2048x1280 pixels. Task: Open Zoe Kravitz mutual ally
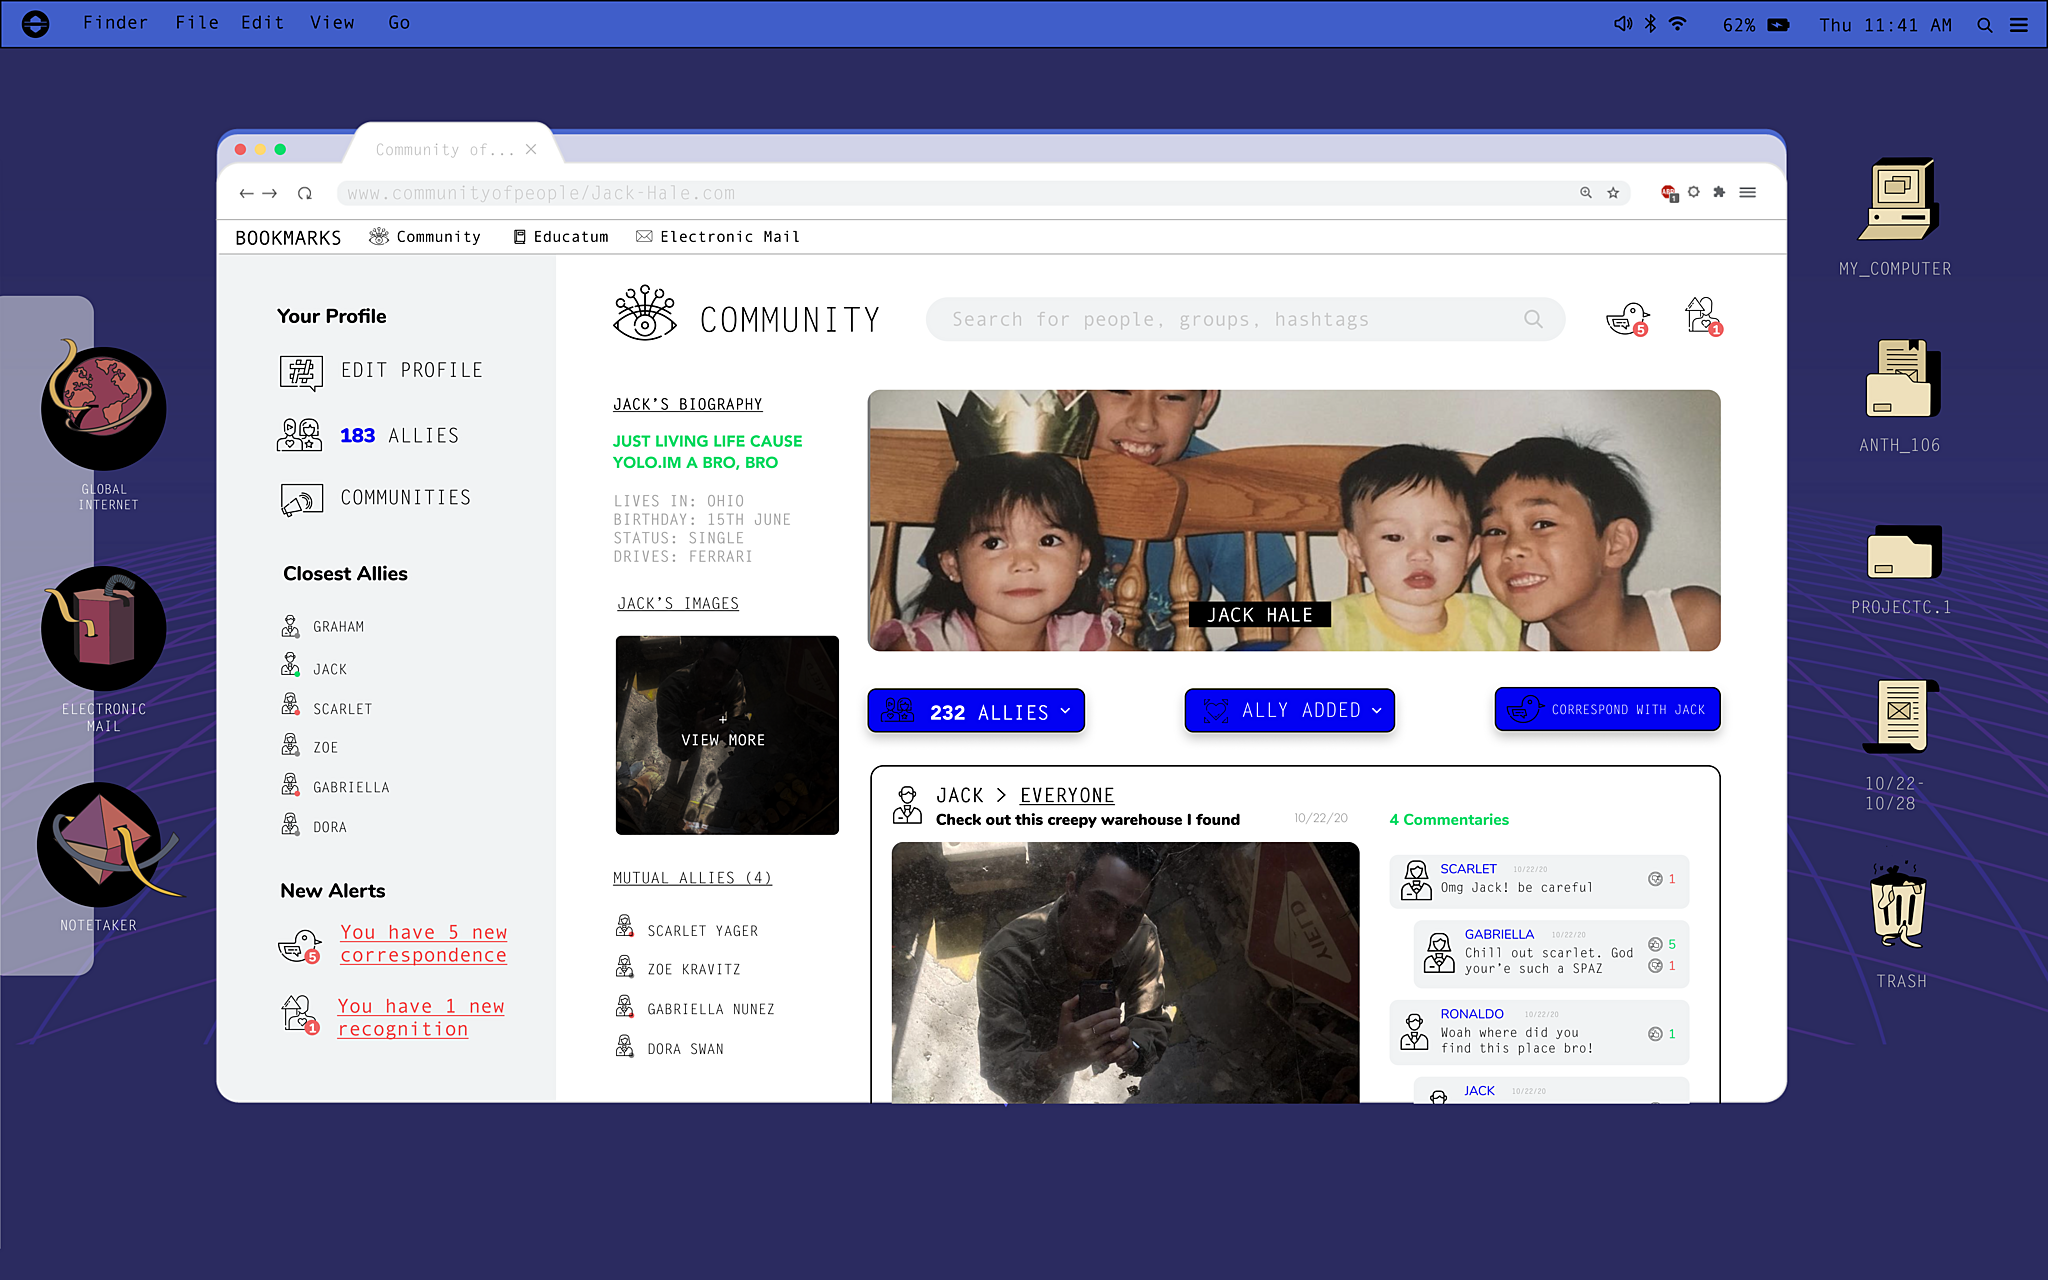678,969
